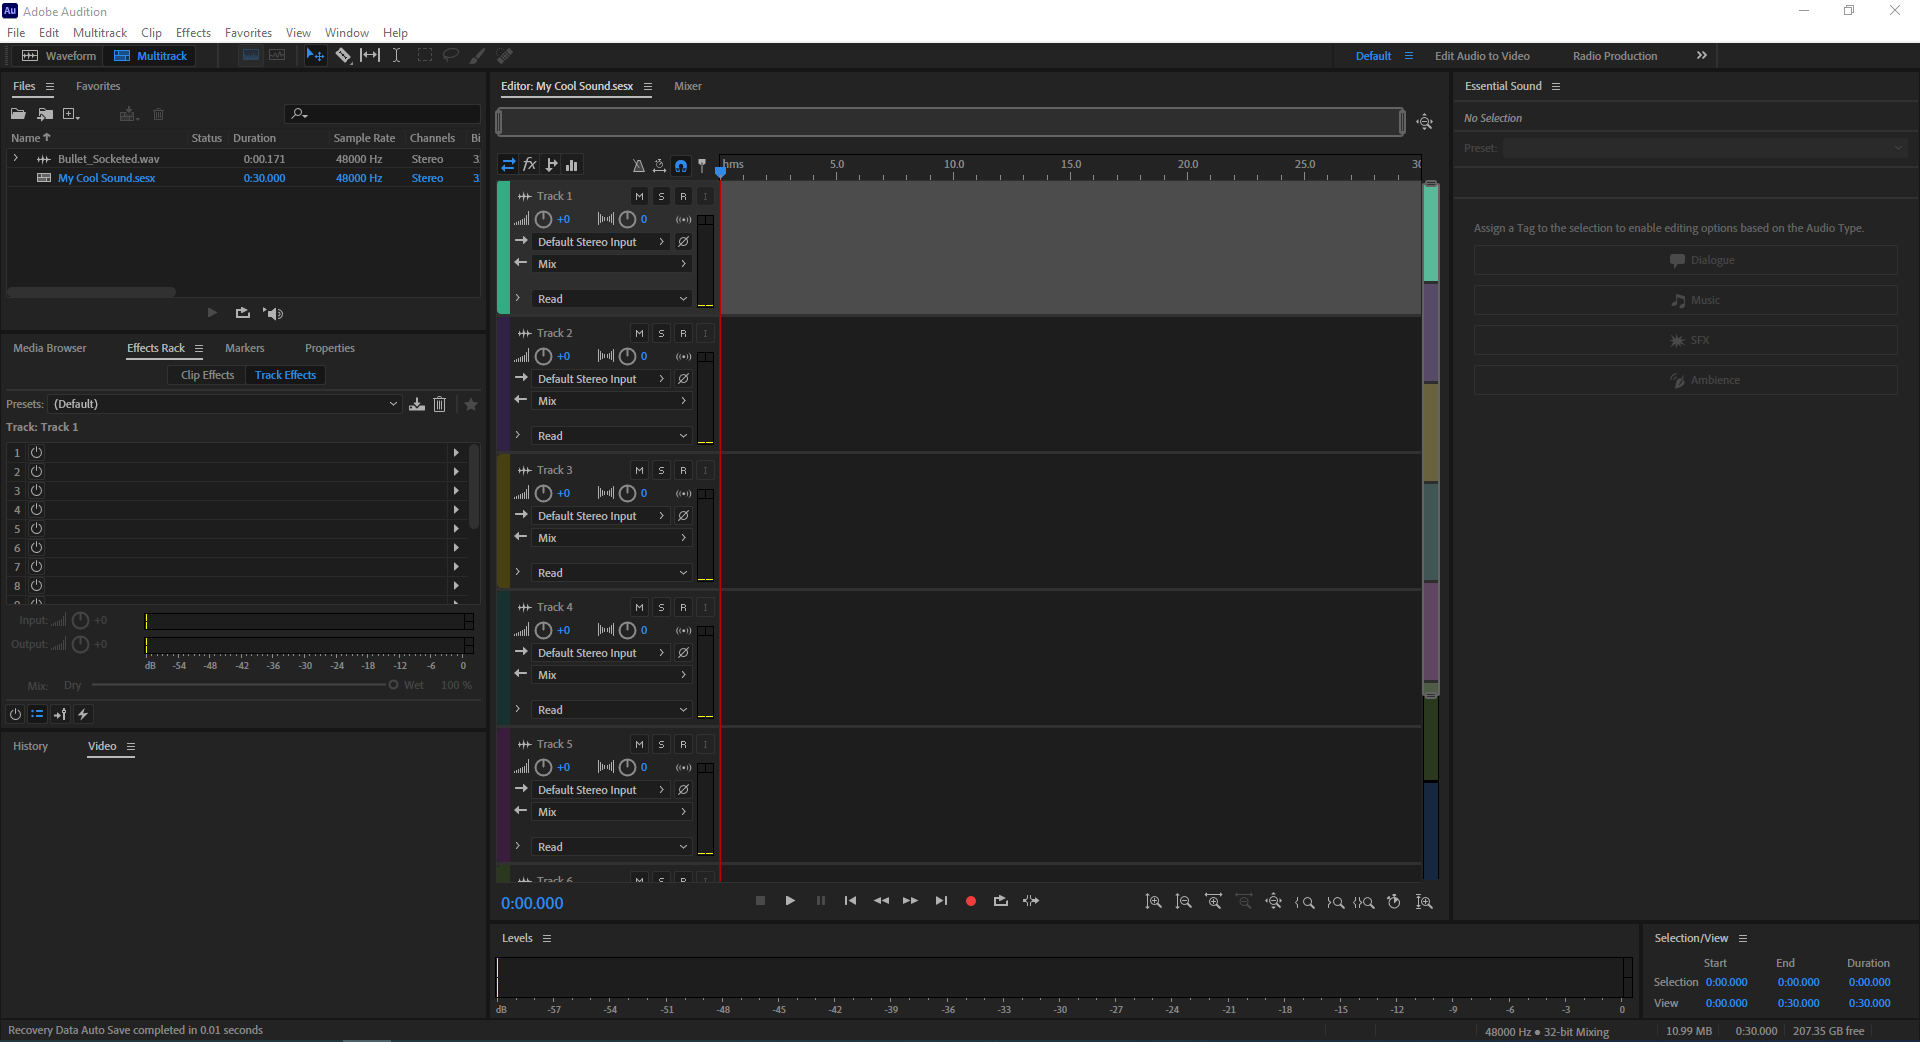Switch to the History tab
Viewport: 1920px width, 1042px height.
pyautogui.click(x=30, y=746)
